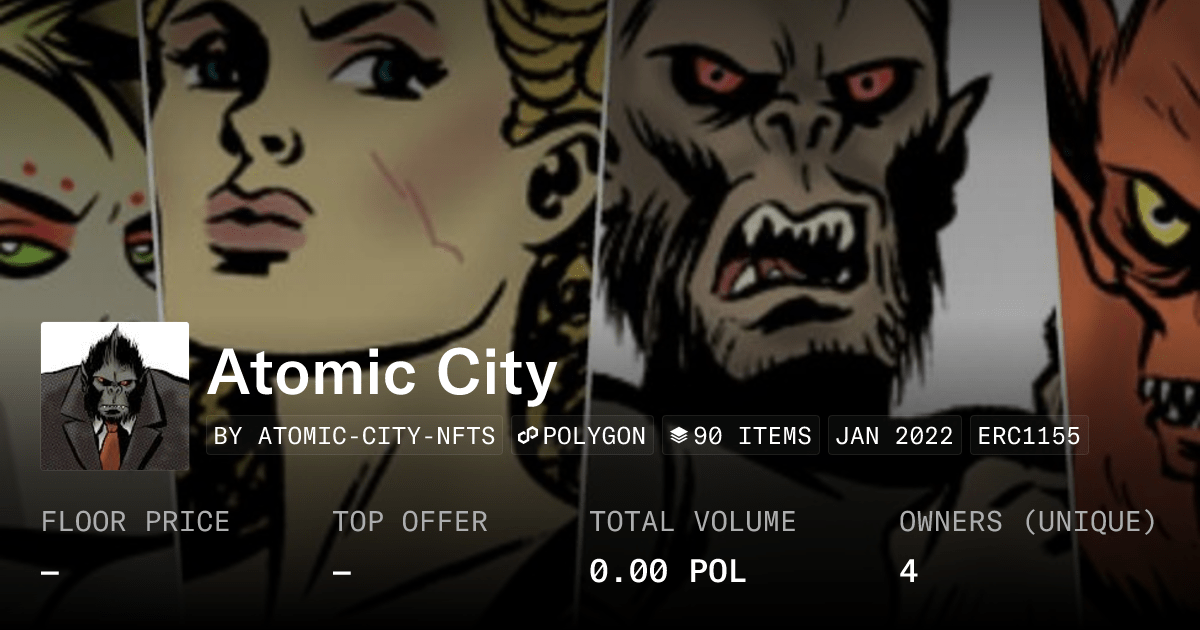Click the OWNERS (UNIQUE) label
The width and height of the screenshot is (1200, 630).
click(x=1028, y=522)
